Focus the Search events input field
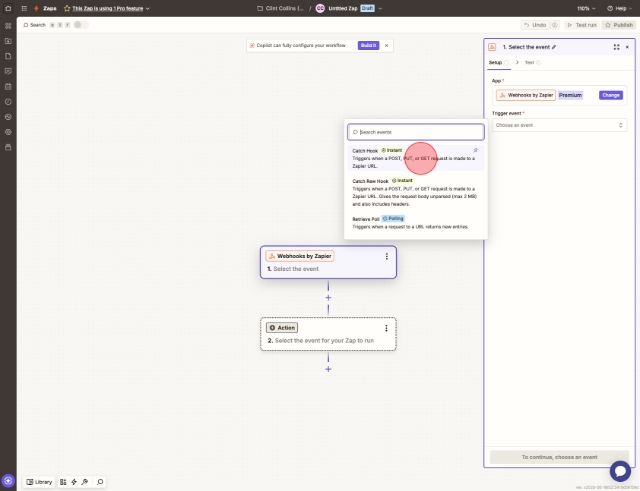640x491 pixels. (416, 132)
